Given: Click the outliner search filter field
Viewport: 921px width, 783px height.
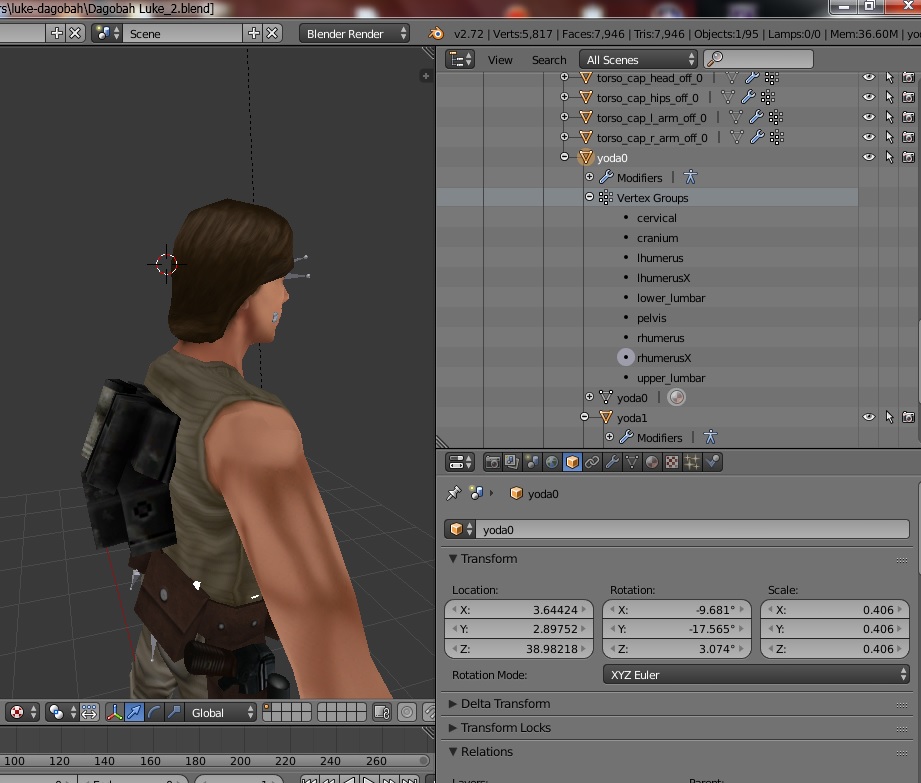Looking at the screenshot, I should [758, 59].
